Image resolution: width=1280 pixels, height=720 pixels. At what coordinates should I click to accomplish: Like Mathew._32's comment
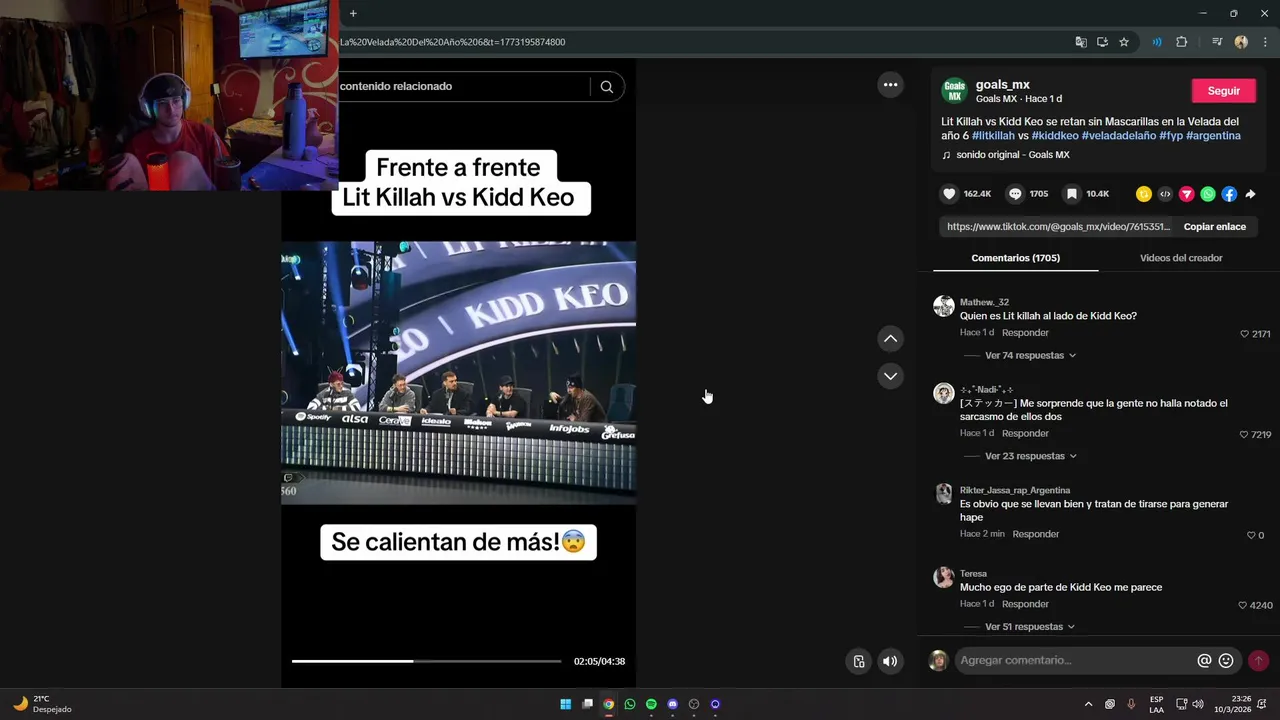pyautogui.click(x=1244, y=334)
